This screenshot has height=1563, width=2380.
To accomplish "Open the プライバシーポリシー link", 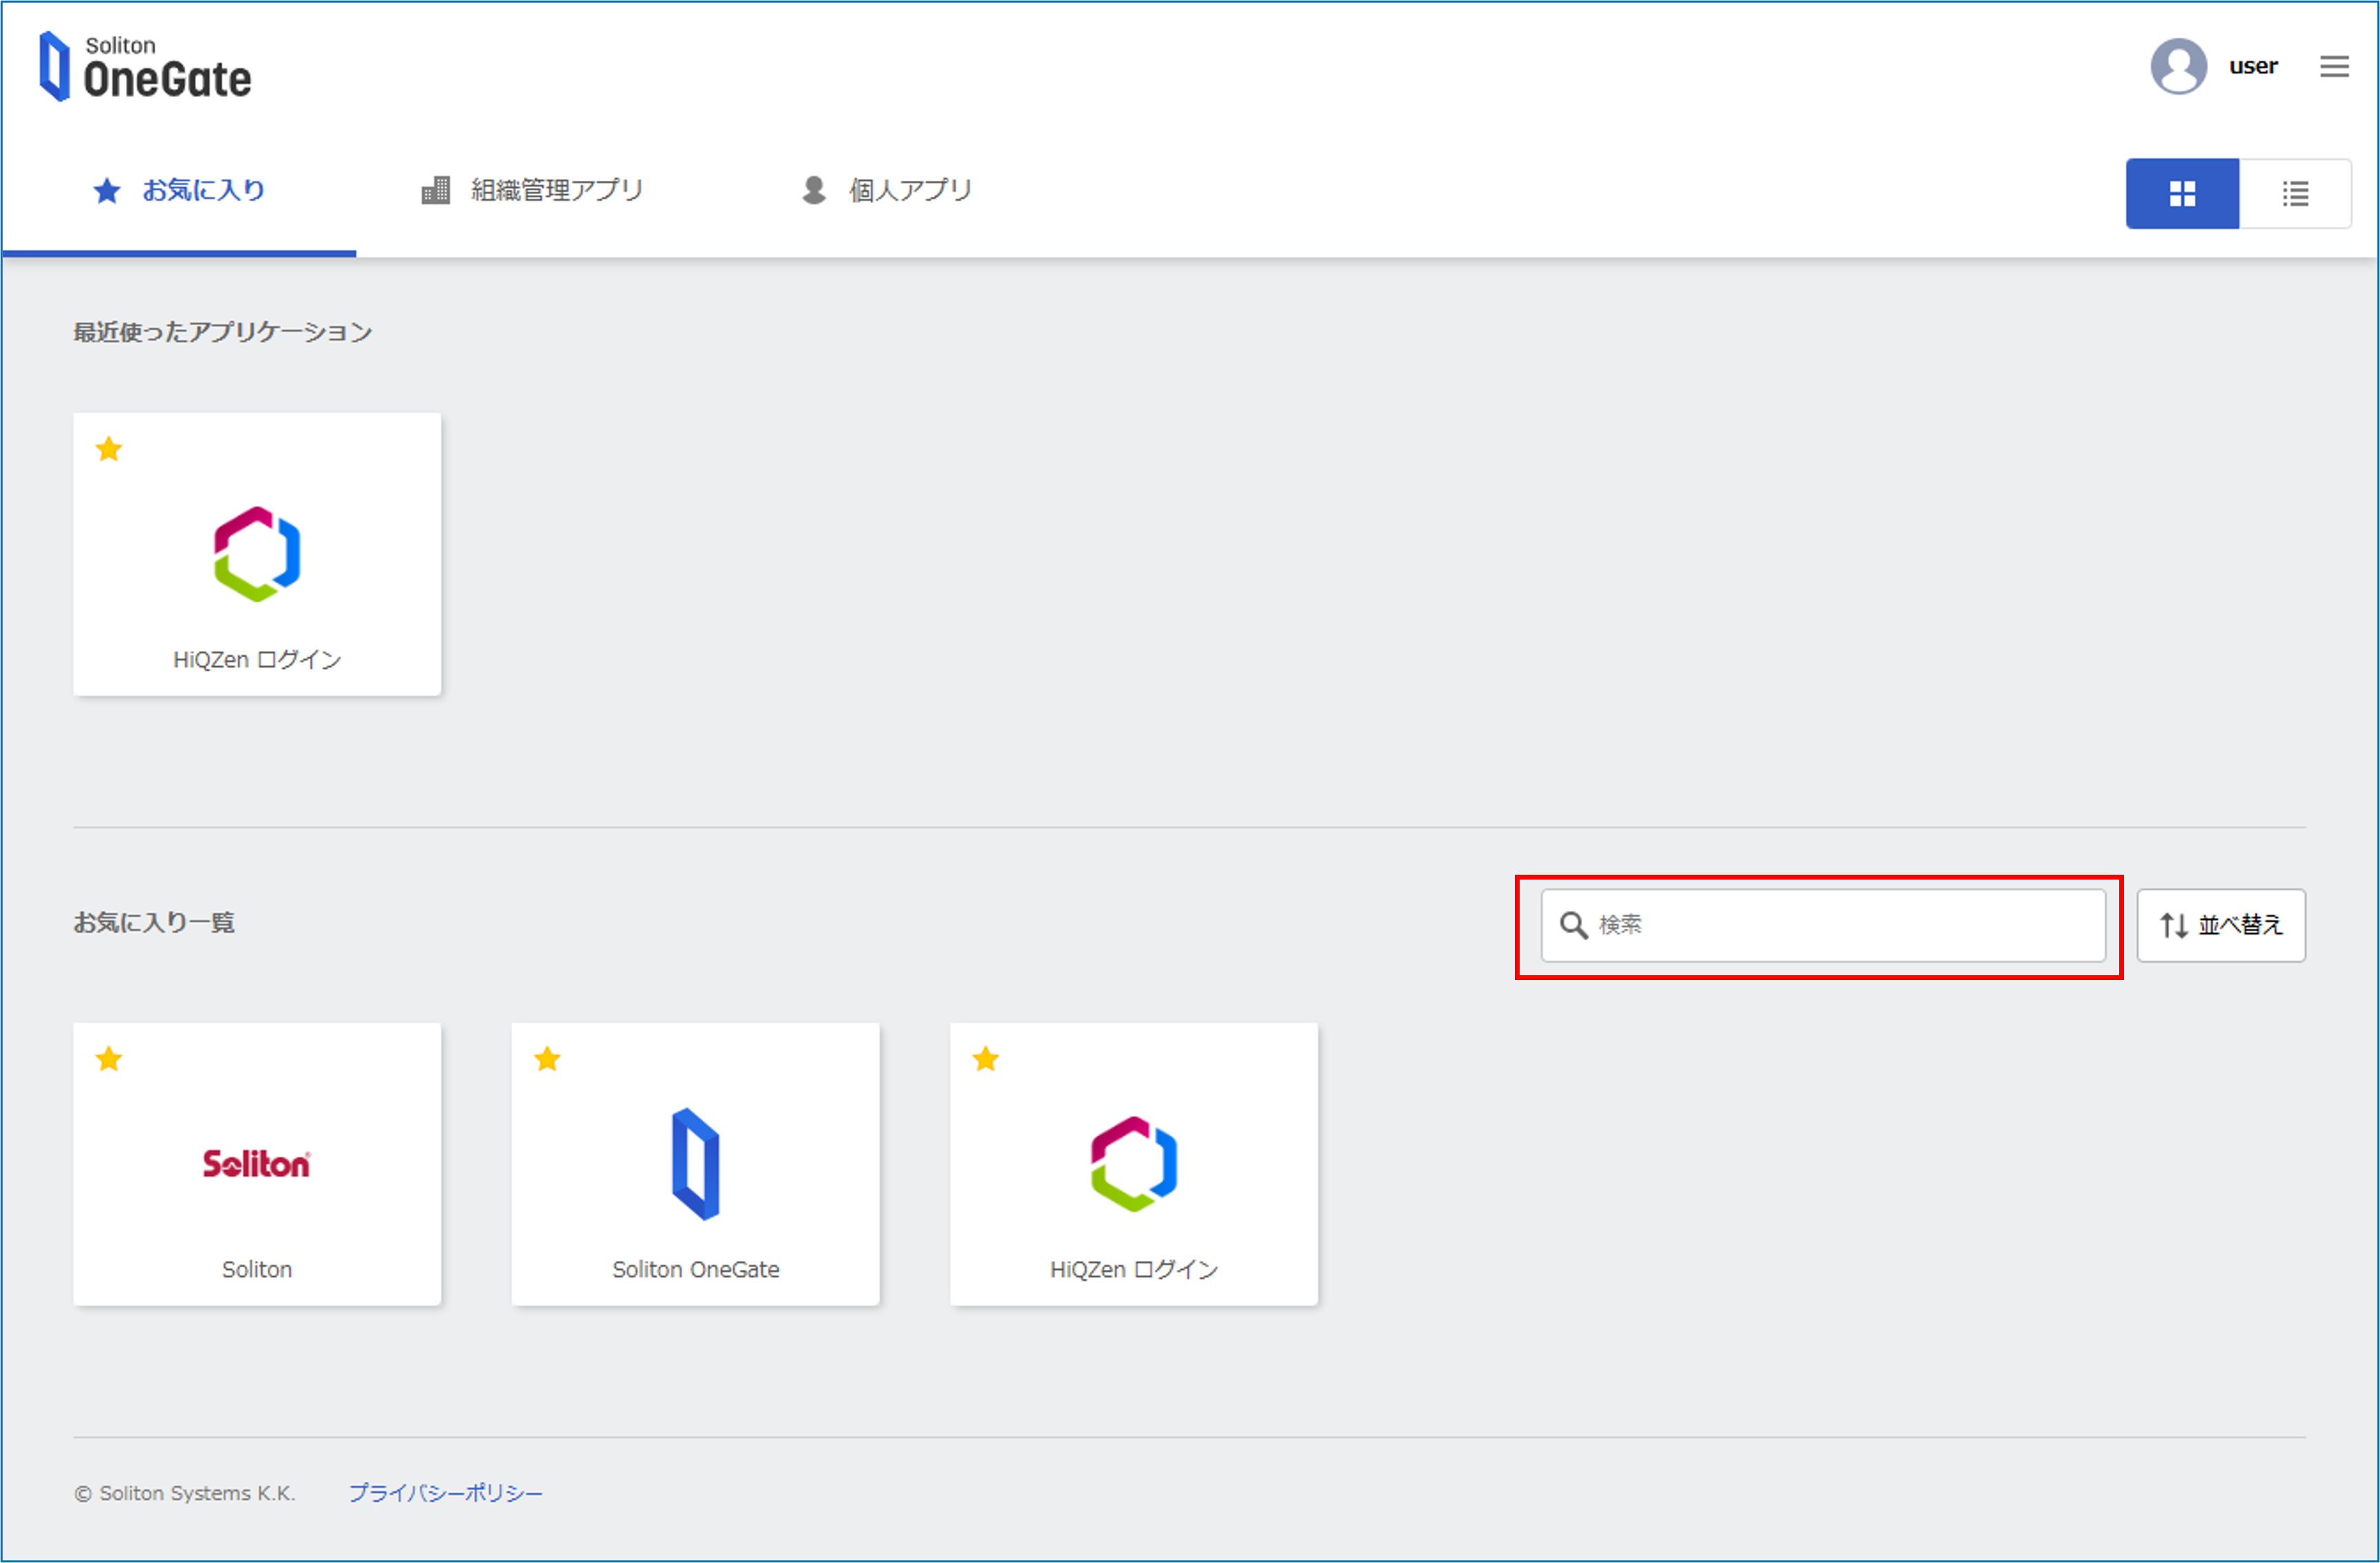I will point(445,1493).
